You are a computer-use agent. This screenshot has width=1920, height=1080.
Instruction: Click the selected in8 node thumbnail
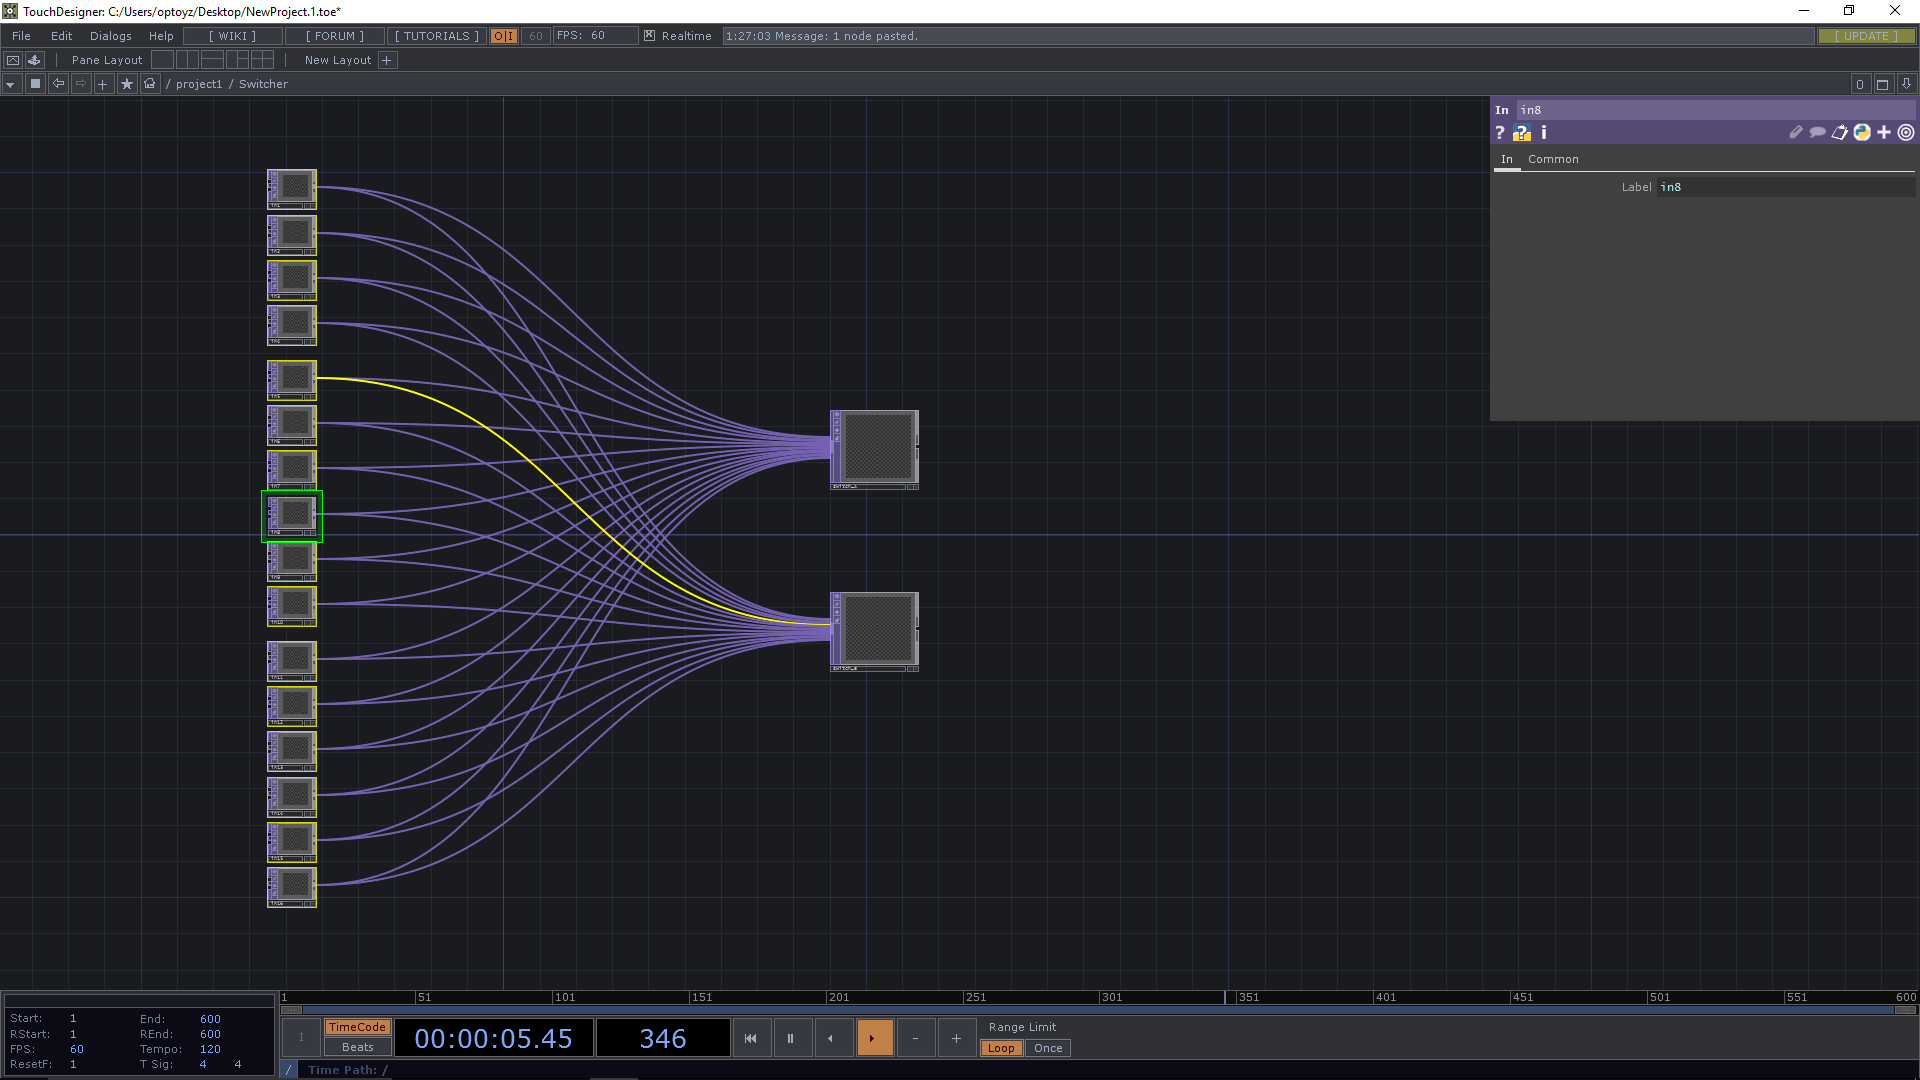[x=293, y=513]
